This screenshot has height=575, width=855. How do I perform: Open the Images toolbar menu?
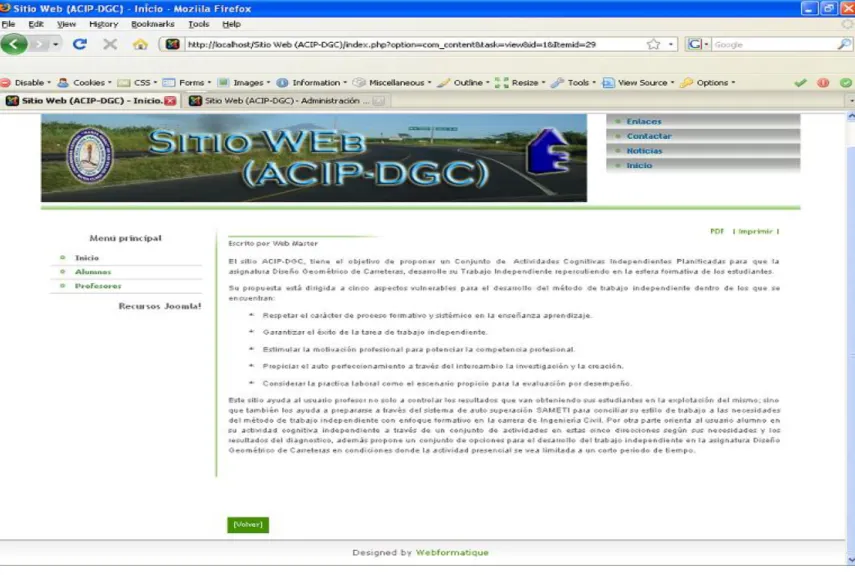244,83
